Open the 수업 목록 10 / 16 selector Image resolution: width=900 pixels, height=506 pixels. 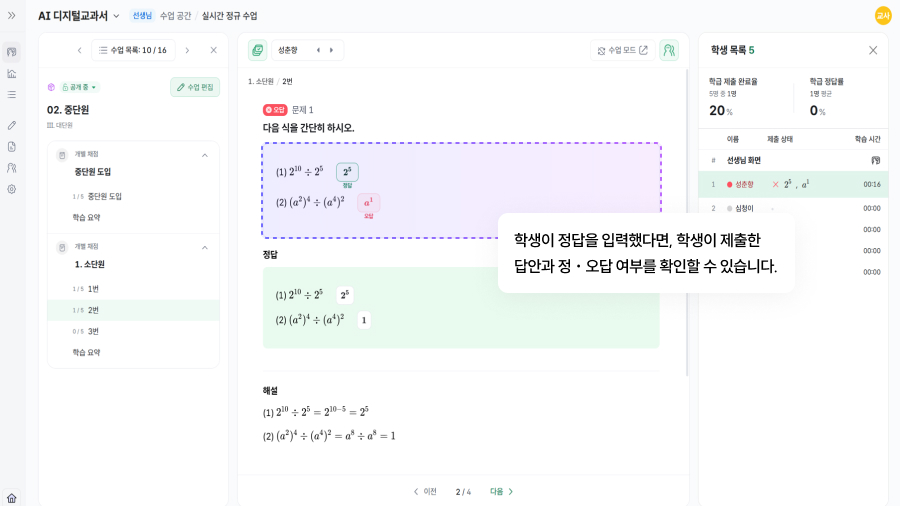coord(133,50)
